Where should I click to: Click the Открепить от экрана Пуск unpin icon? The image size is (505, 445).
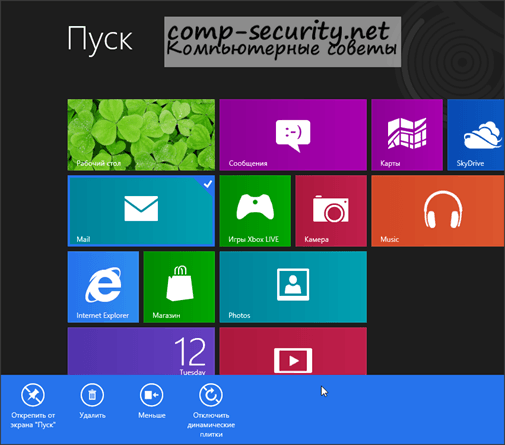(x=33, y=395)
